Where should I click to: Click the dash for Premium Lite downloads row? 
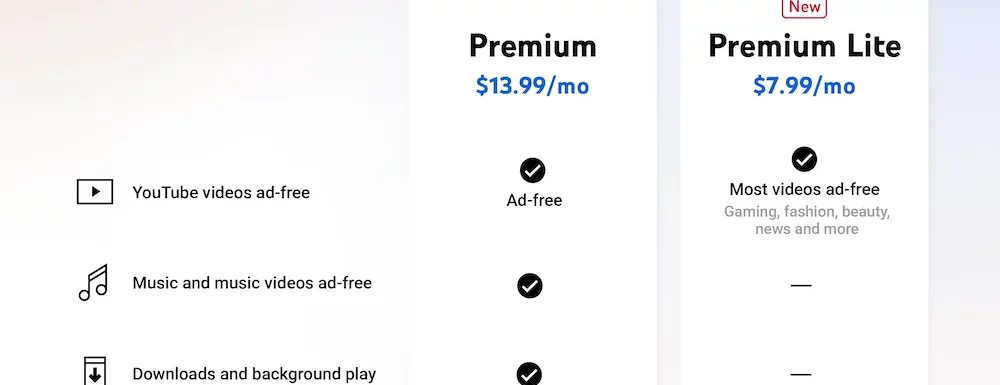(801, 375)
